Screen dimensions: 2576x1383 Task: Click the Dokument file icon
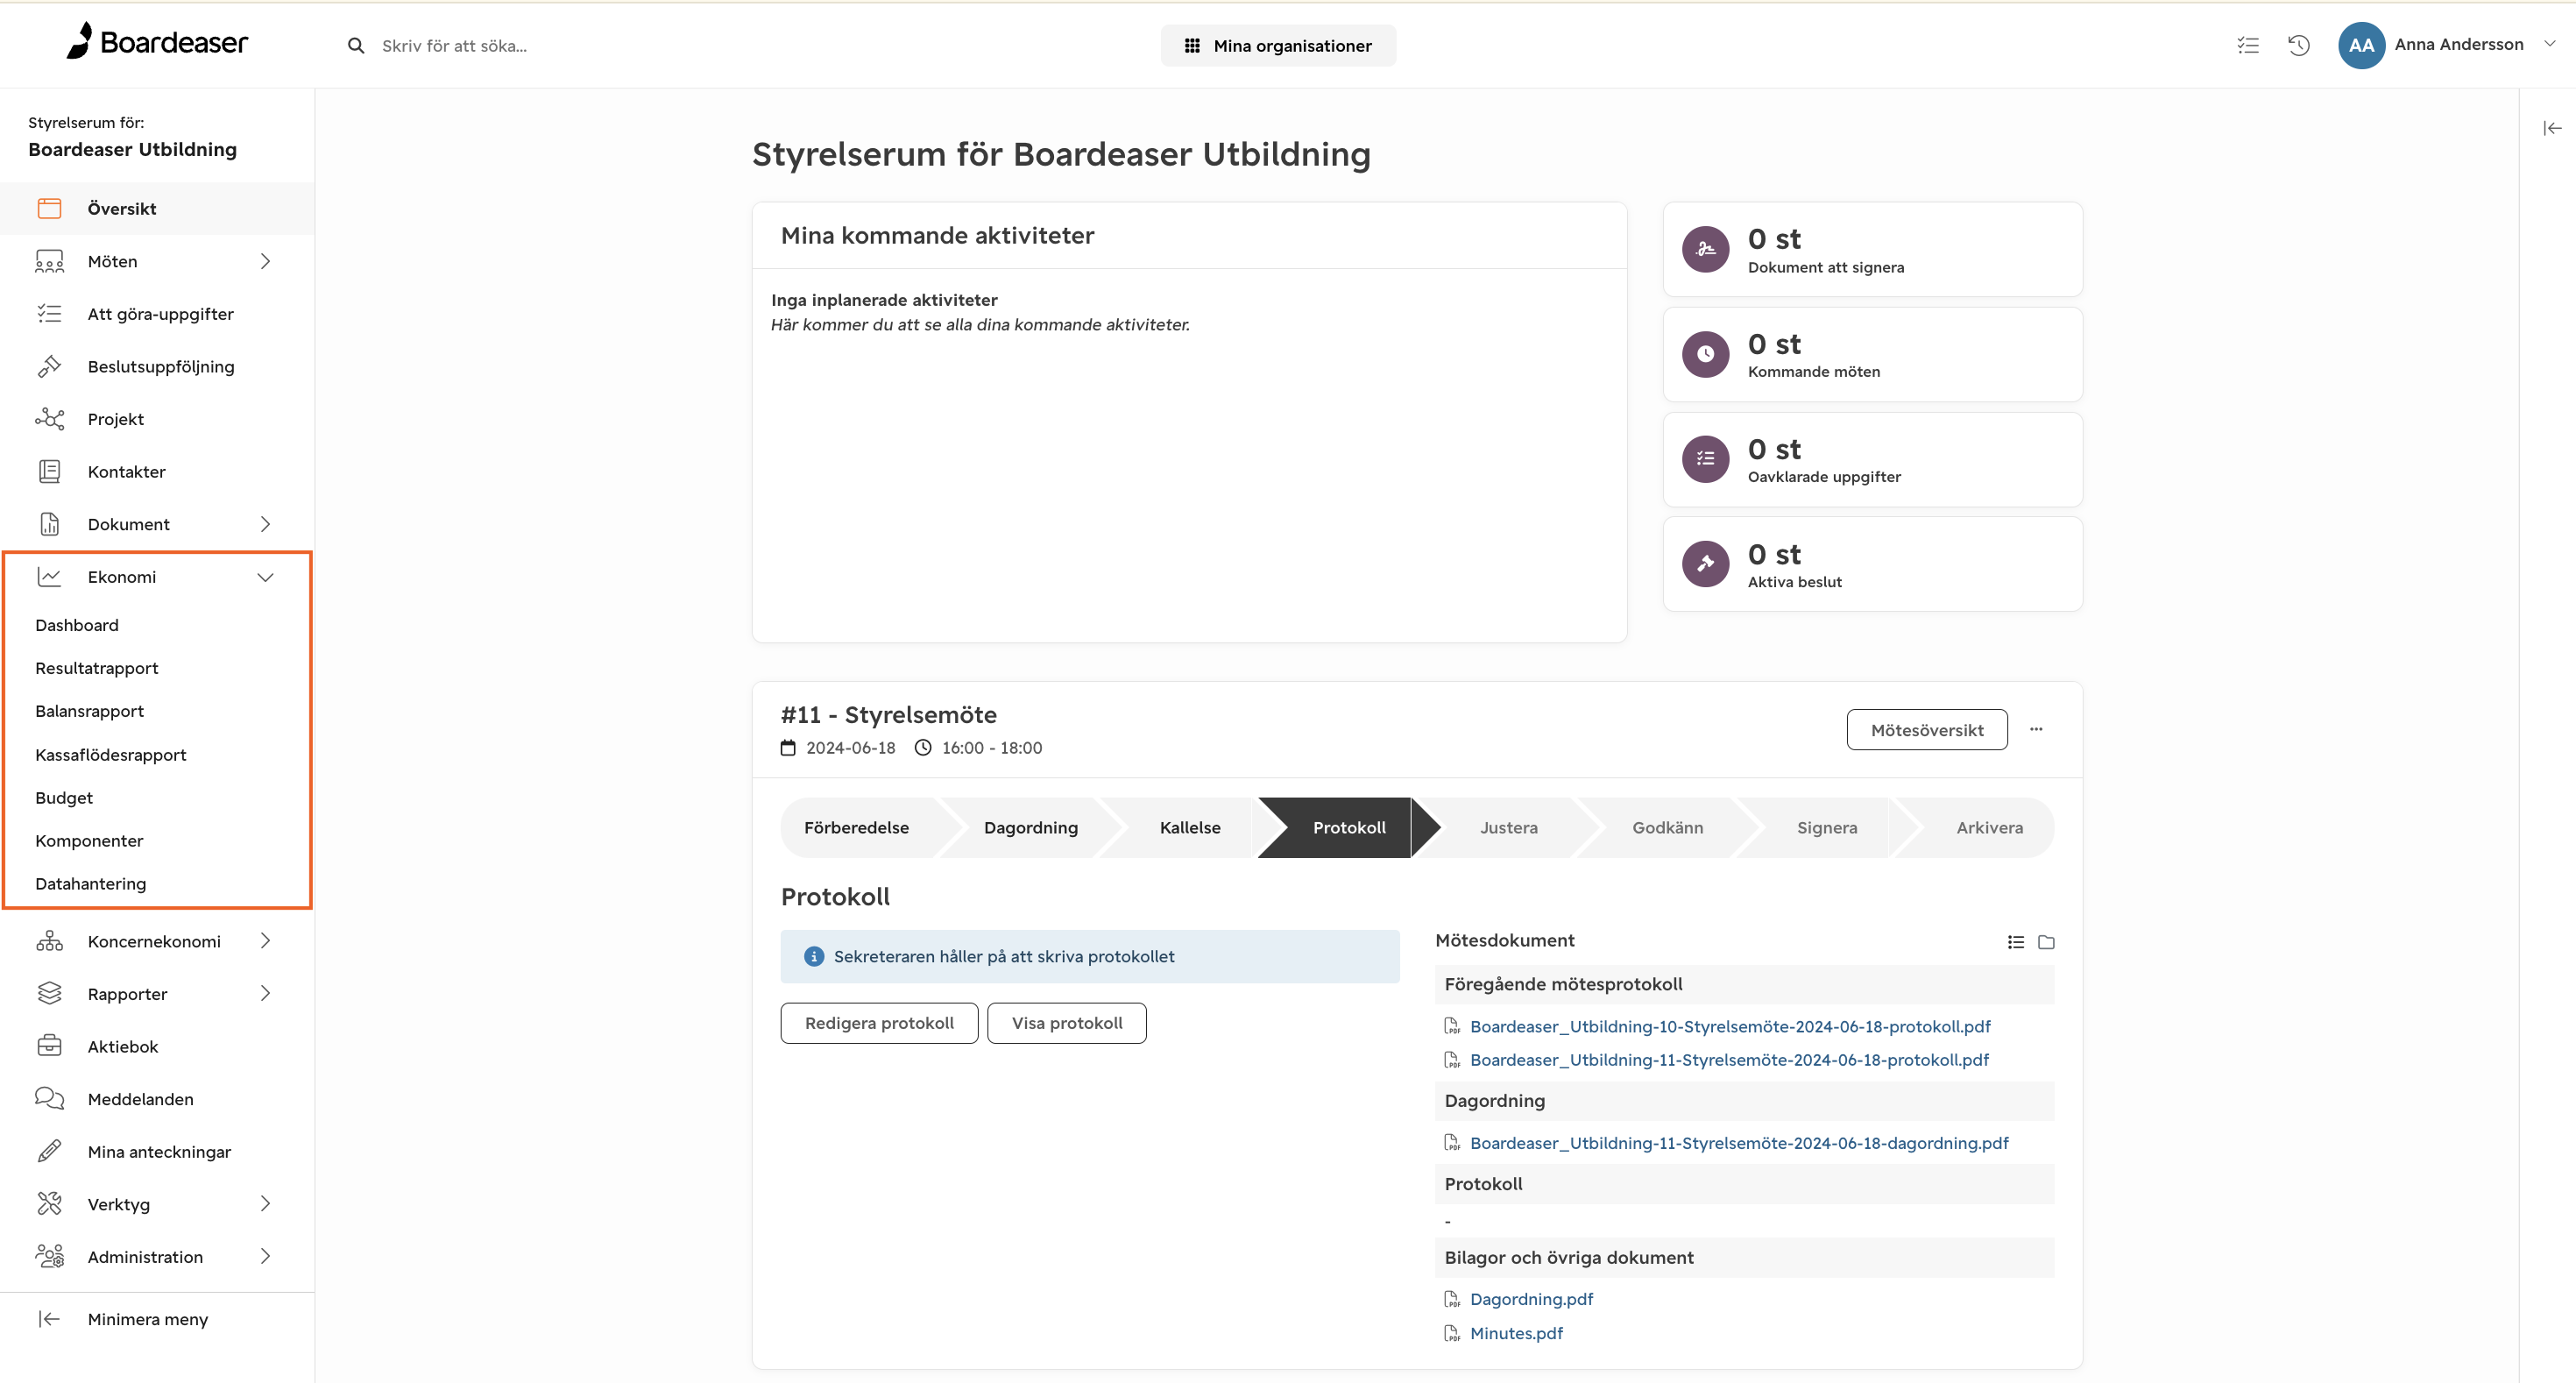click(x=49, y=524)
